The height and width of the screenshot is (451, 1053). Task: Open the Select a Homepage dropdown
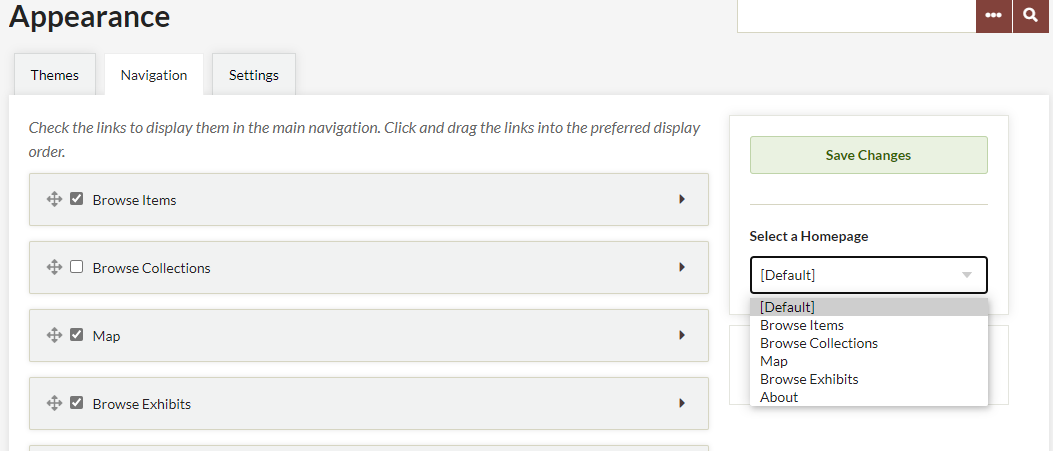coord(868,275)
